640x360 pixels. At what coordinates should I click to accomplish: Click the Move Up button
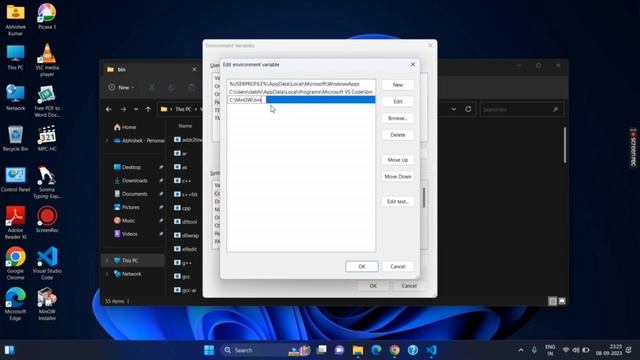click(x=398, y=160)
